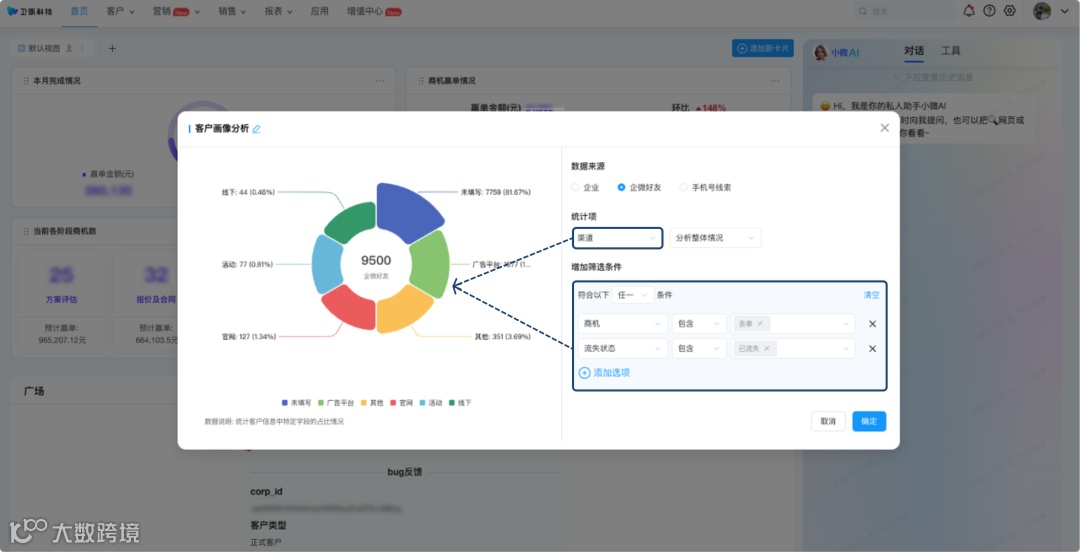Screen dimensions: 1080x552
Task: Remove the 丢单 tag from filter
Action: (x=760, y=324)
